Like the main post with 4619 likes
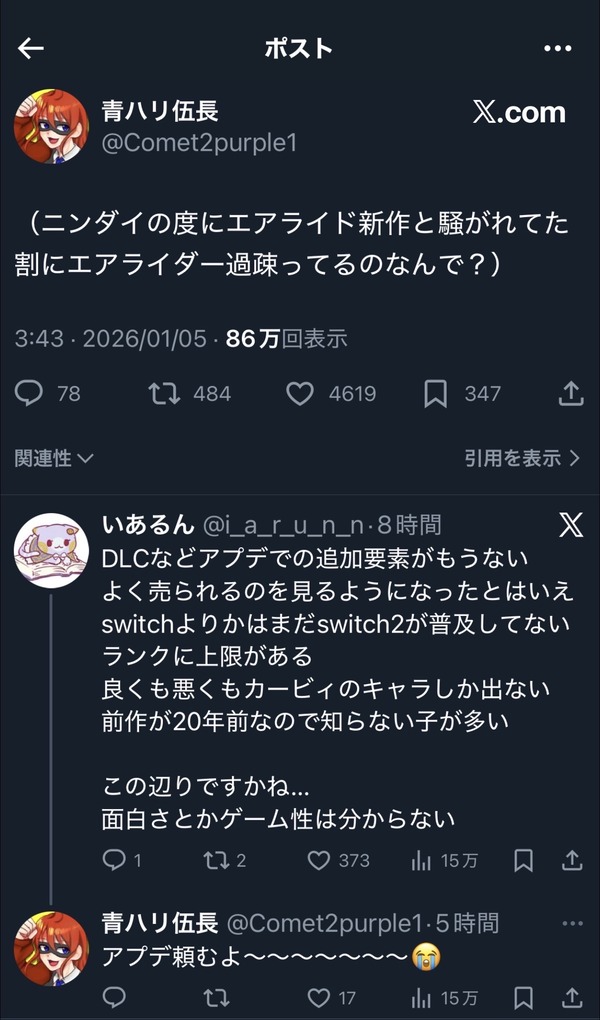600x1020 pixels. (x=300, y=394)
